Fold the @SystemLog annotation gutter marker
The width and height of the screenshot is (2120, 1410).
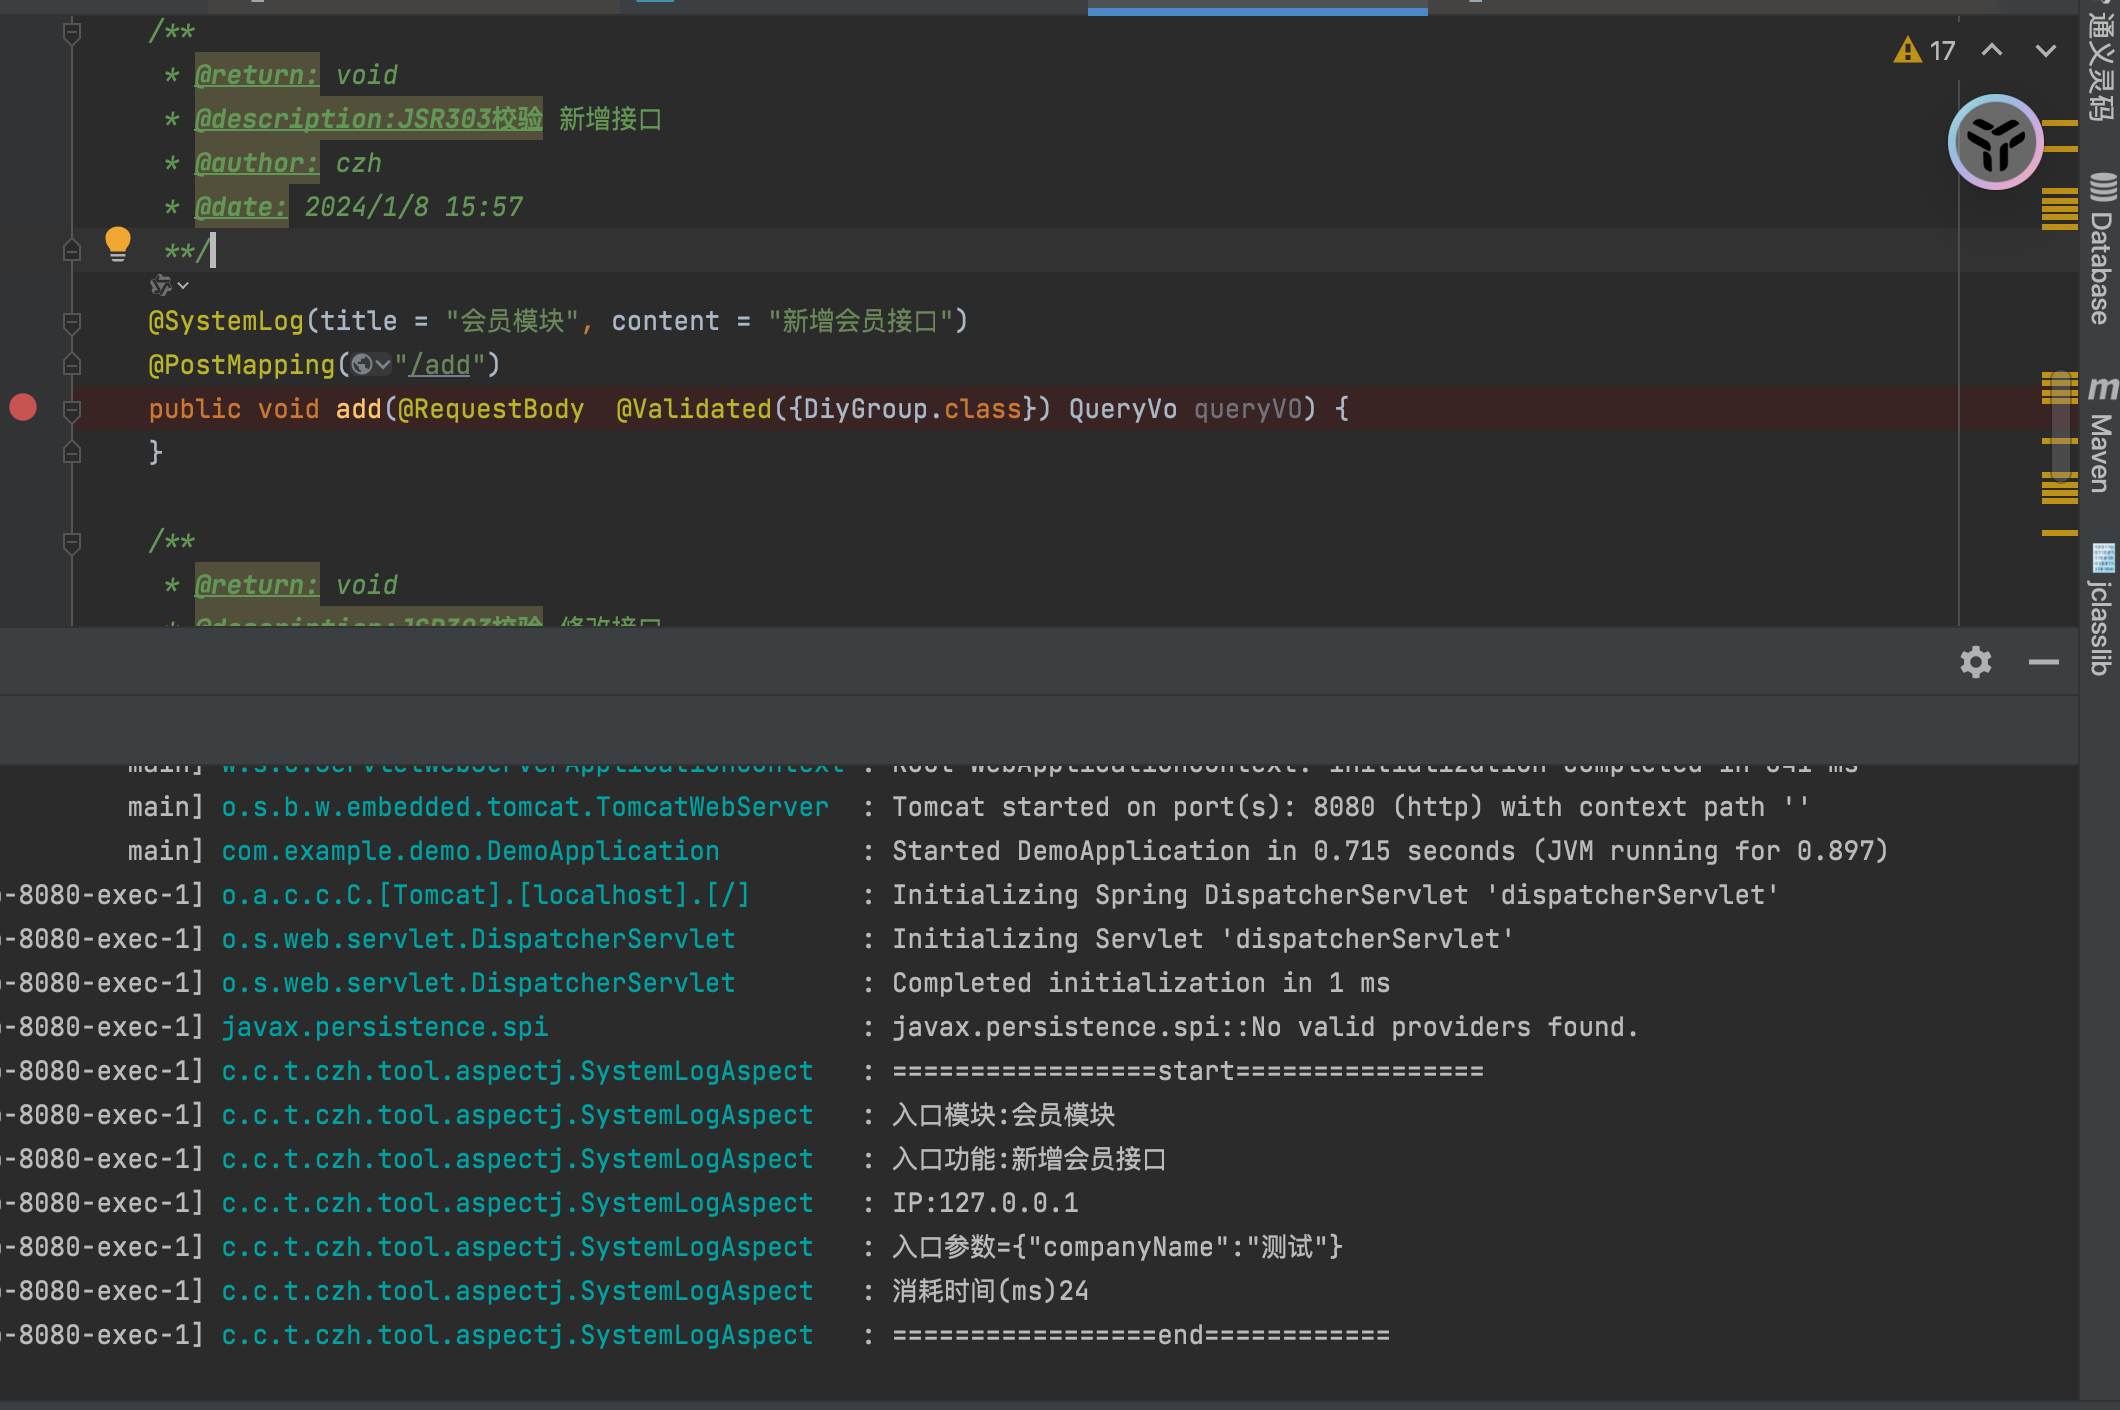[72, 322]
